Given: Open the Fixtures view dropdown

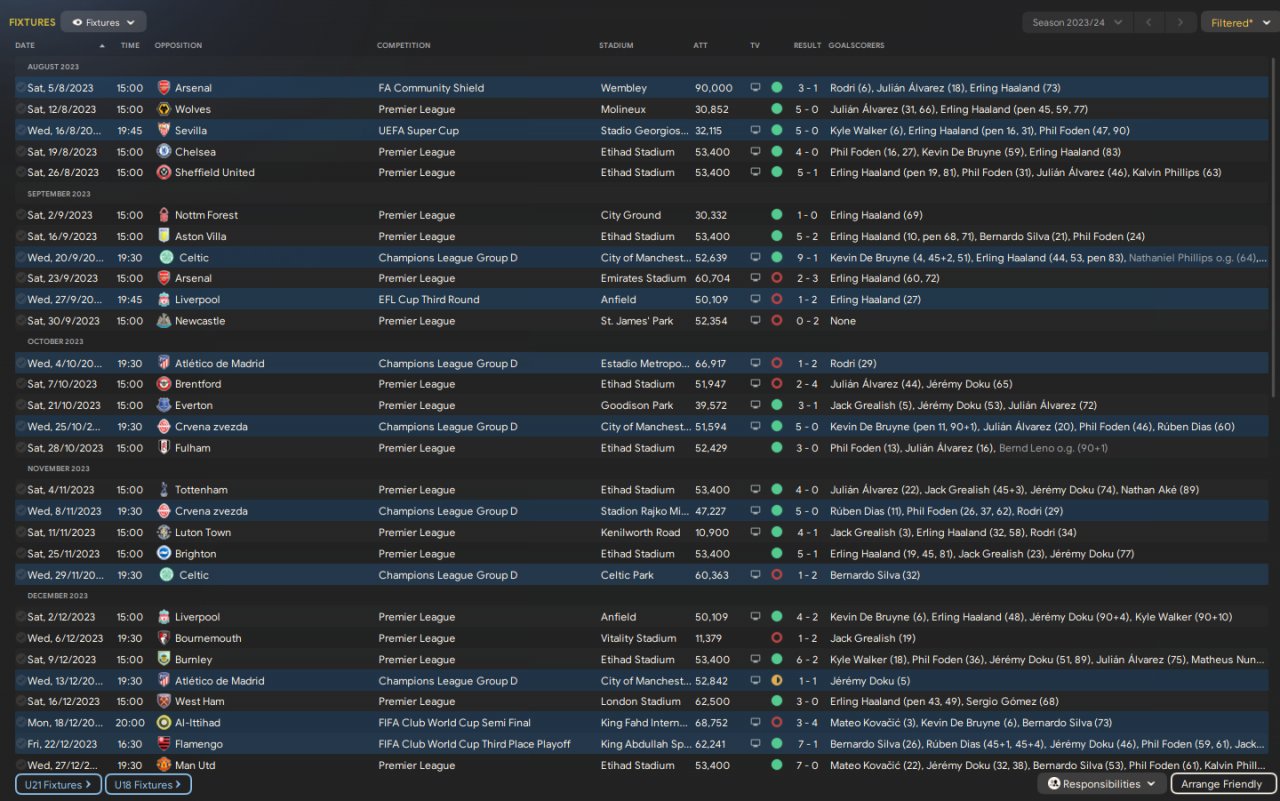Looking at the screenshot, I should click(103, 22).
